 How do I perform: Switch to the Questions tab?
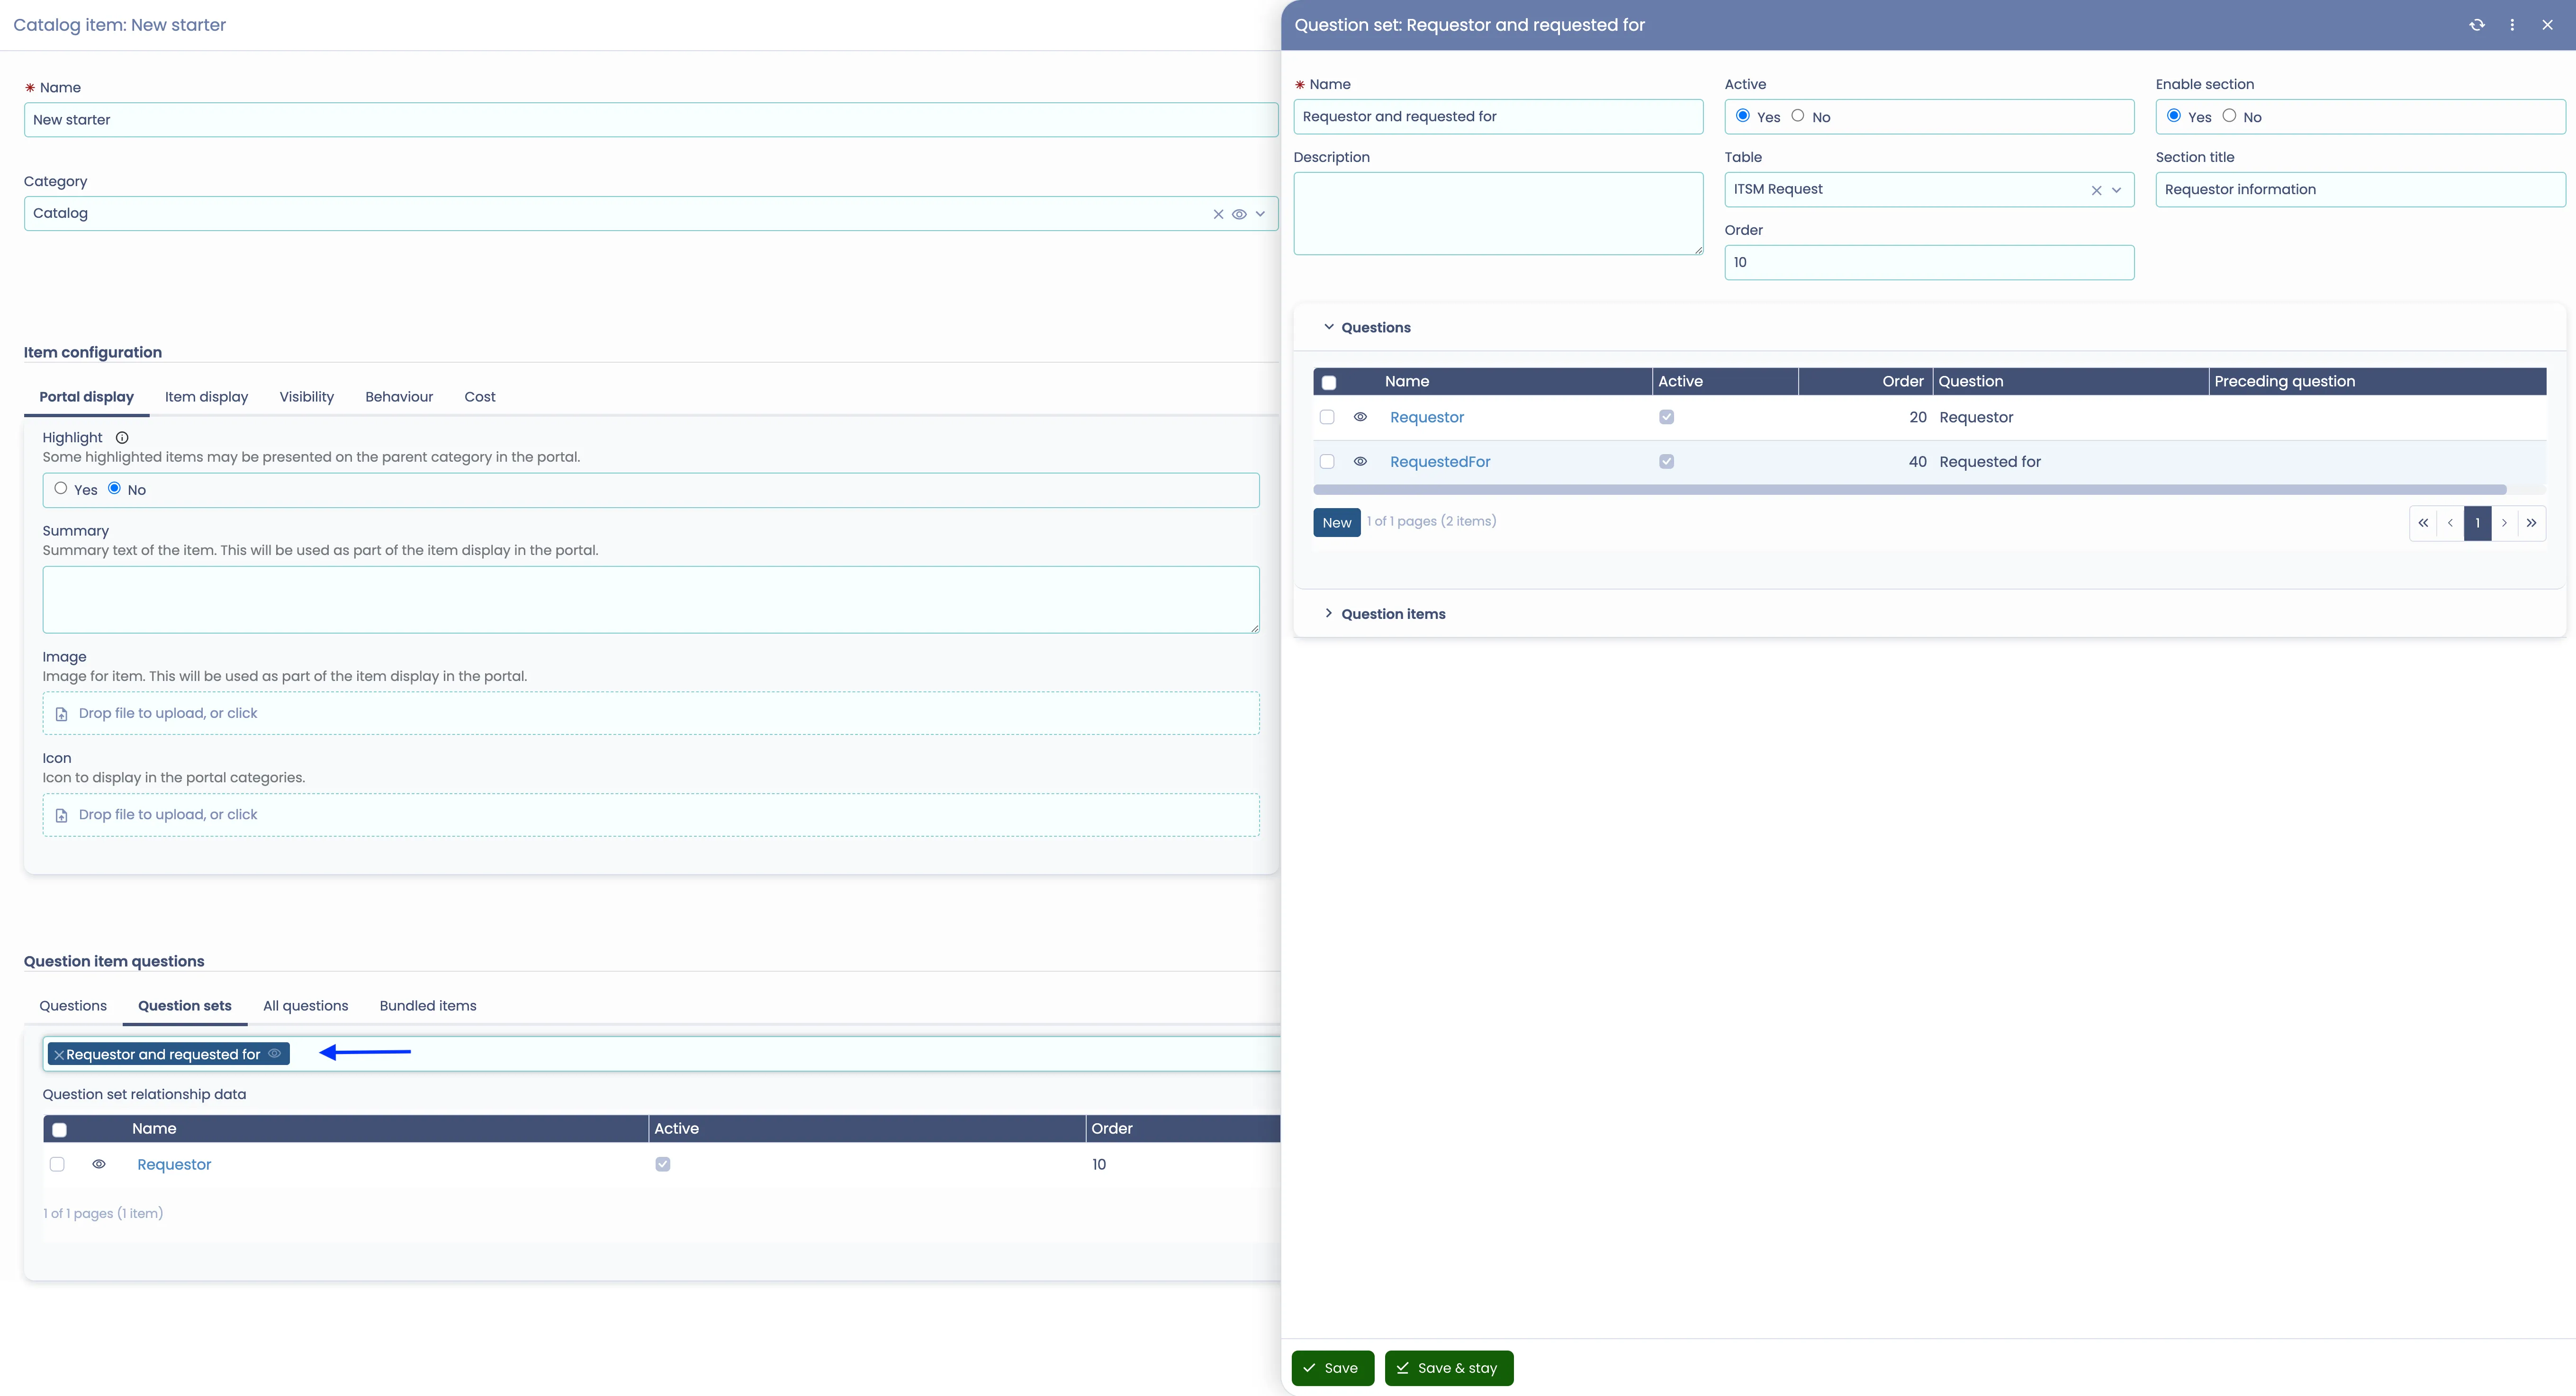pyautogui.click(x=73, y=1006)
